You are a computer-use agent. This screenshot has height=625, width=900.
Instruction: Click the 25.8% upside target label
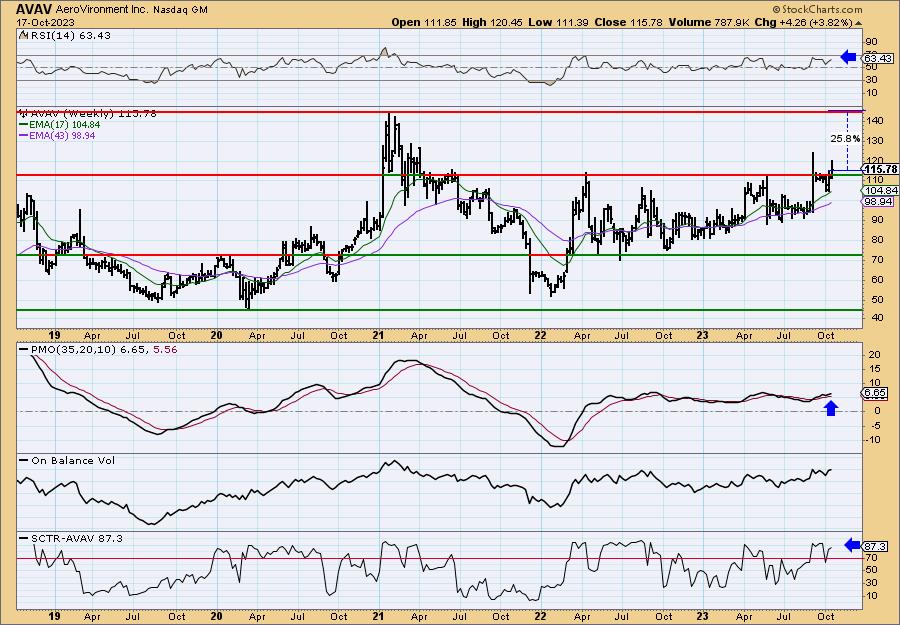(845, 138)
